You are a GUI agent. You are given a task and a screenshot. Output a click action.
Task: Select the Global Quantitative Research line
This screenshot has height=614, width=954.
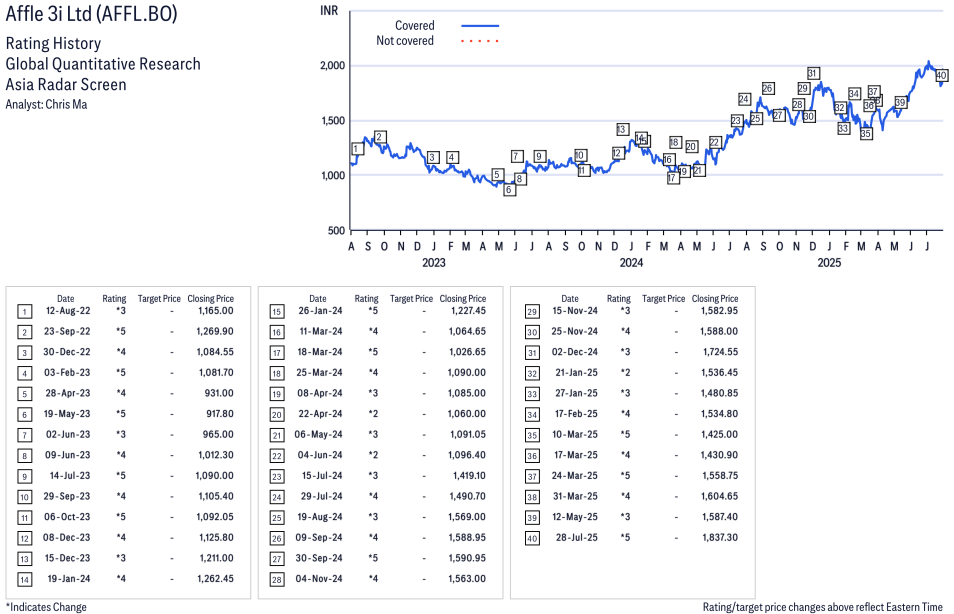[103, 64]
